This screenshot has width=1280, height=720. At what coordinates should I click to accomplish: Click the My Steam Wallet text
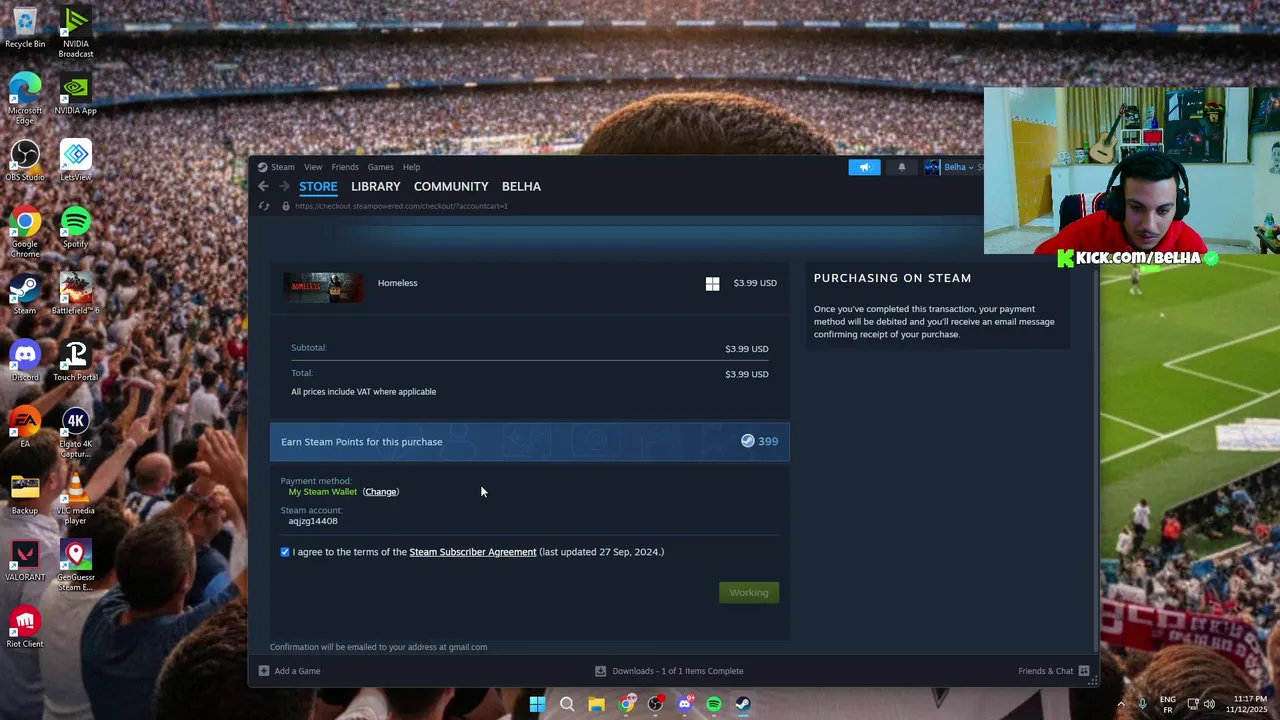(322, 492)
